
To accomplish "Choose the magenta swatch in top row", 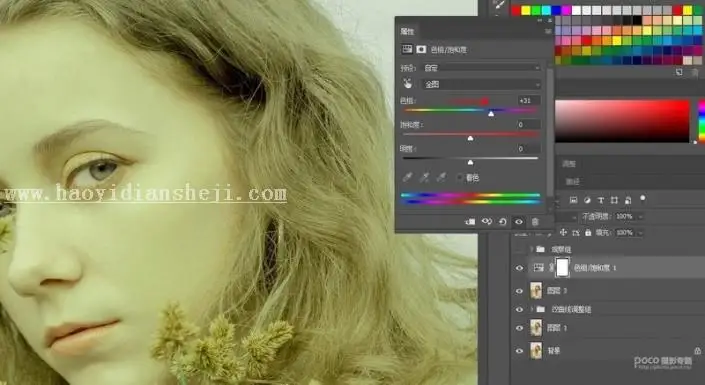I will (x=566, y=10).
